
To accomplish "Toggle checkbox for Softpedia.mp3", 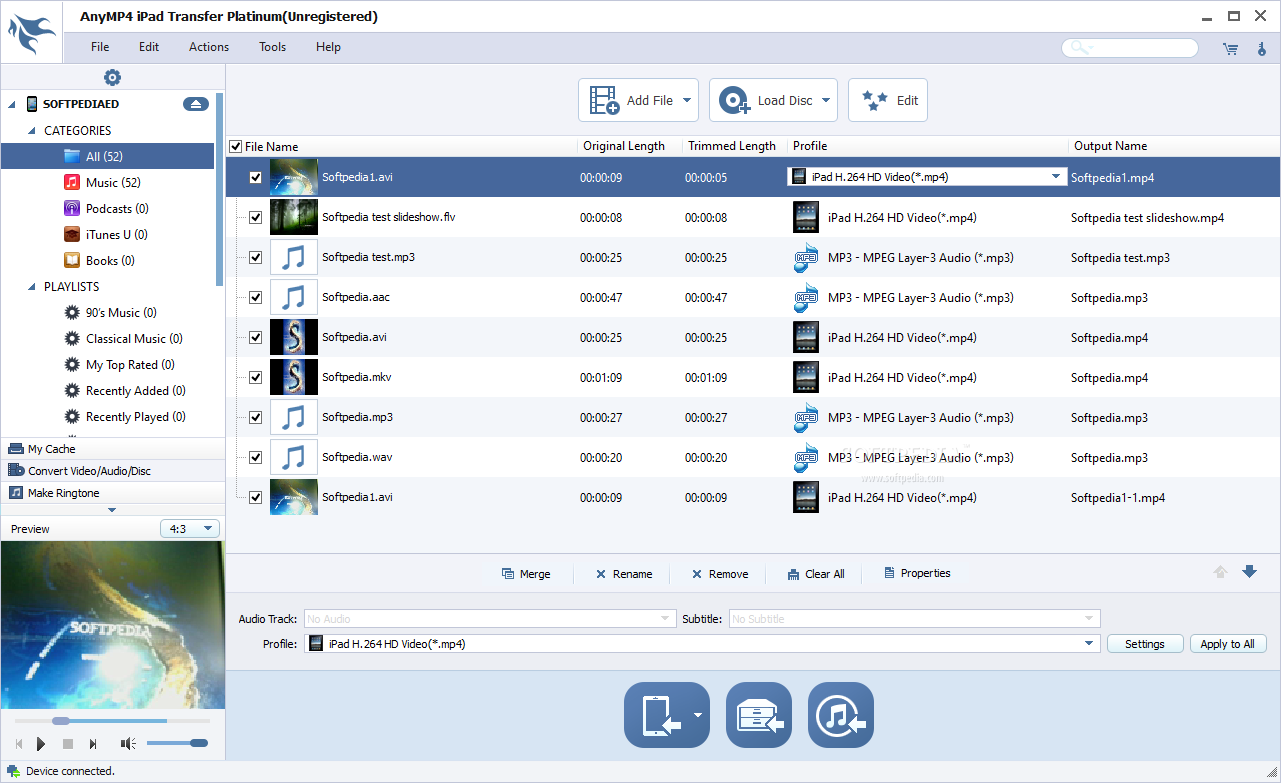I will [x=255, y=417].
